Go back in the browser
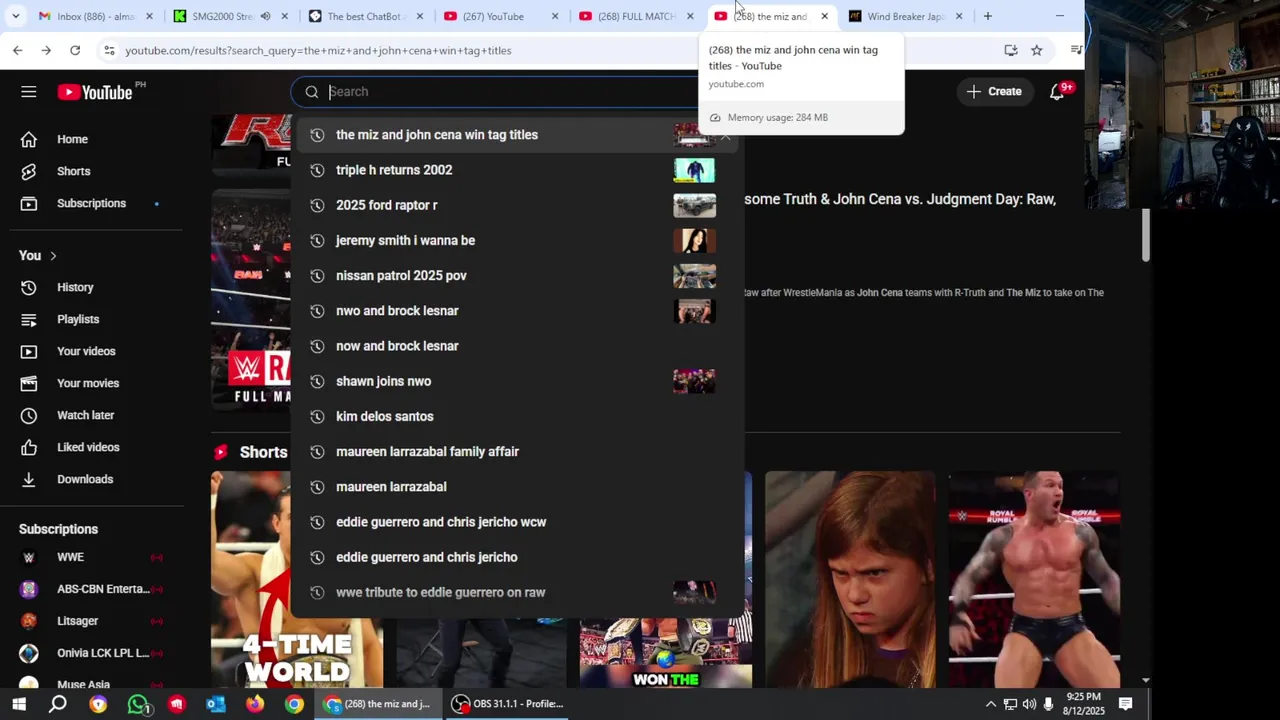 (x=18, y=50)
